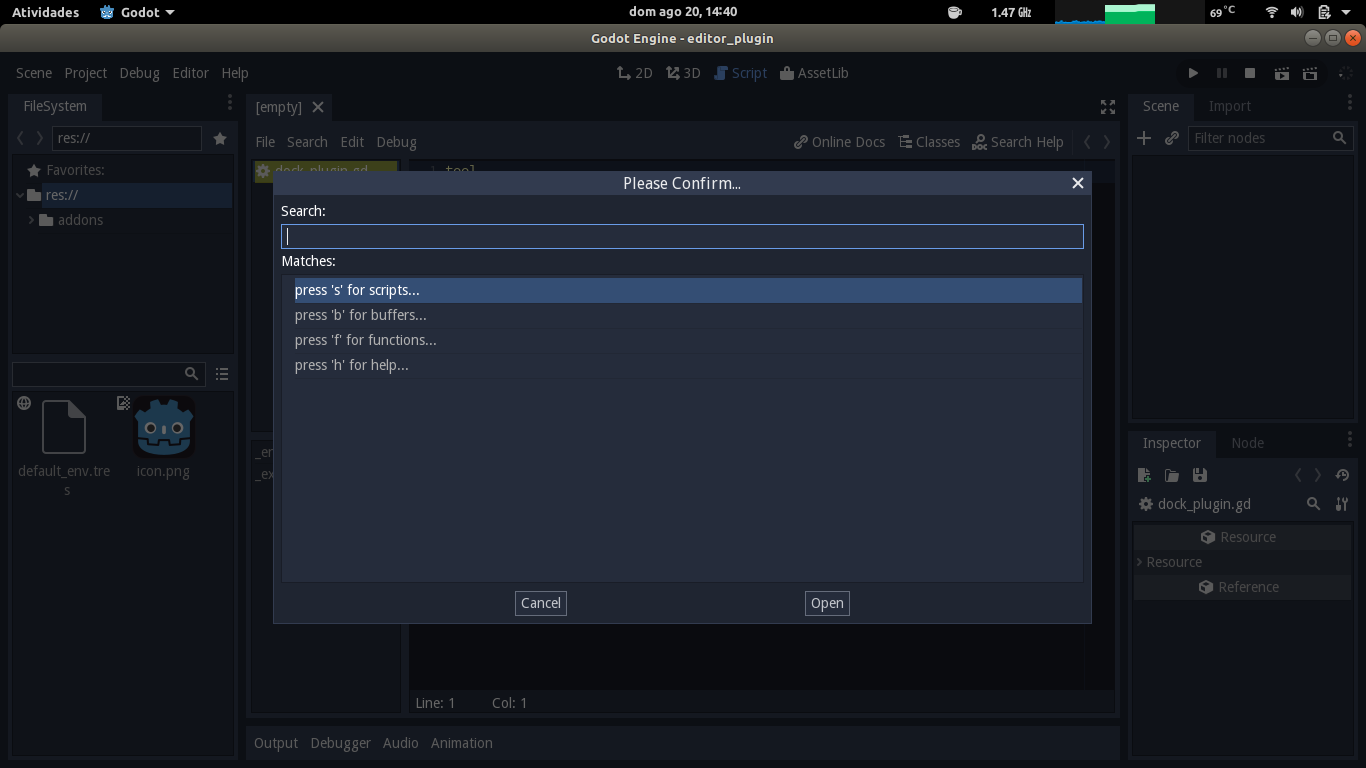Go back in FileSystem path history

(20, 139)
